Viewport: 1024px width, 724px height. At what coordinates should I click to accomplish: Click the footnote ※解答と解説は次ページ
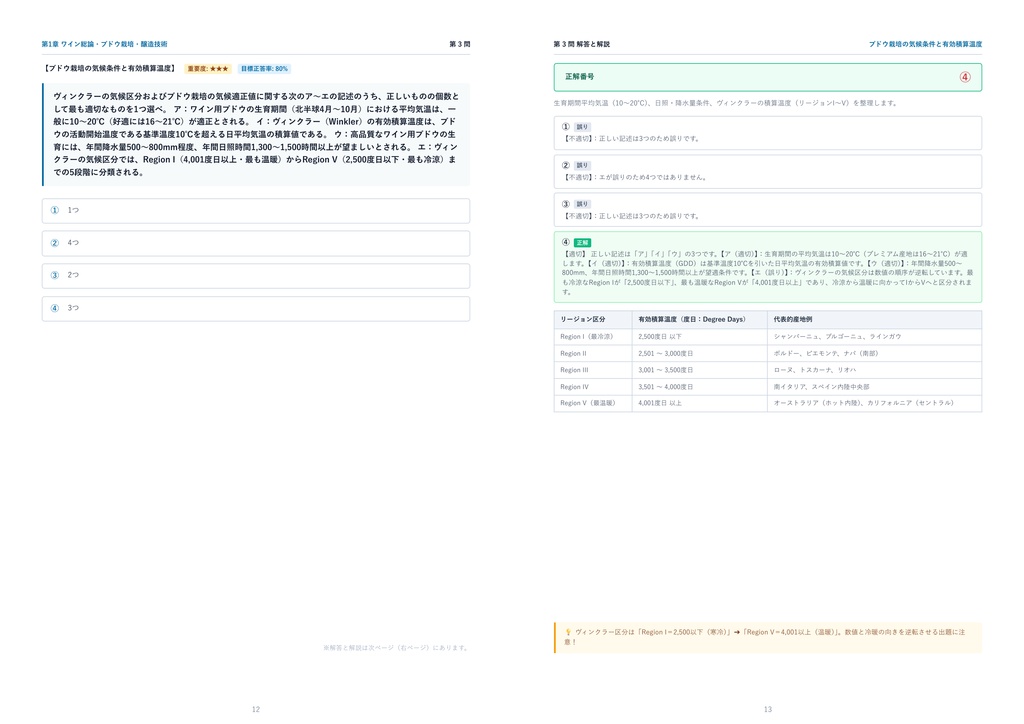396,648
